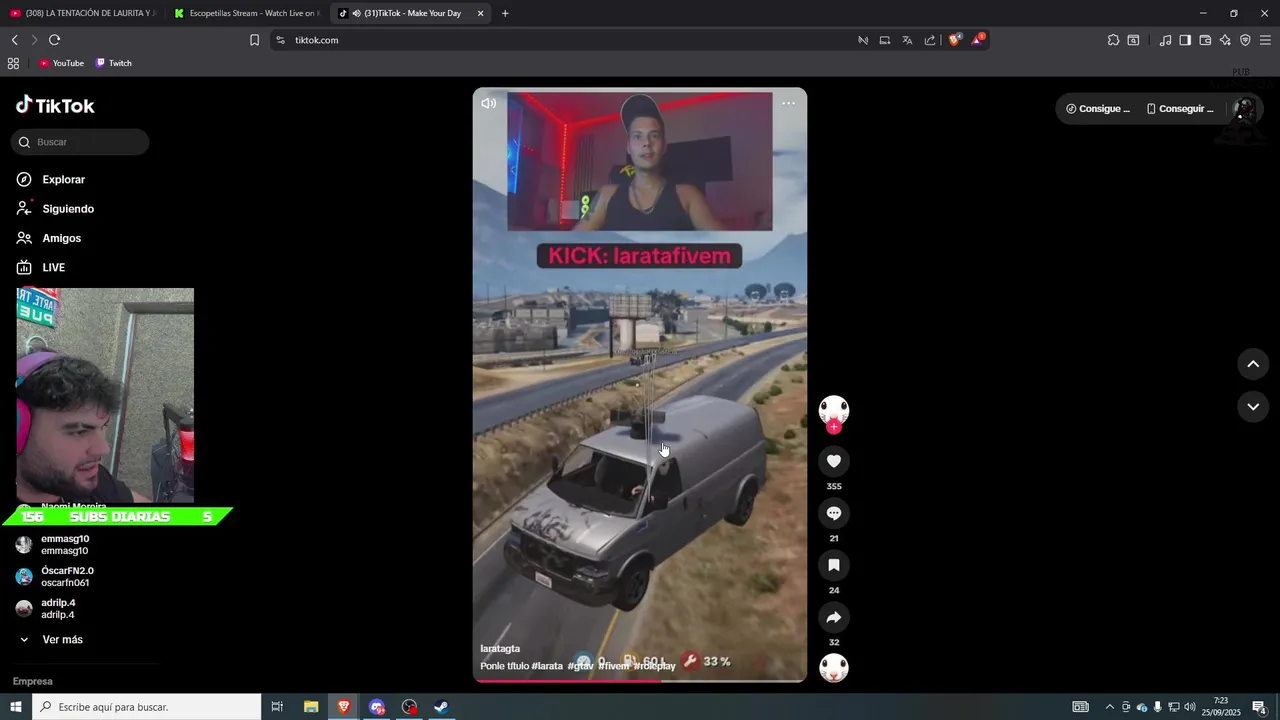Open File Explorer from the taskbar
The height and width of the screenshot is (720, 1280).
pyautogui.click(x=311, y=707)
